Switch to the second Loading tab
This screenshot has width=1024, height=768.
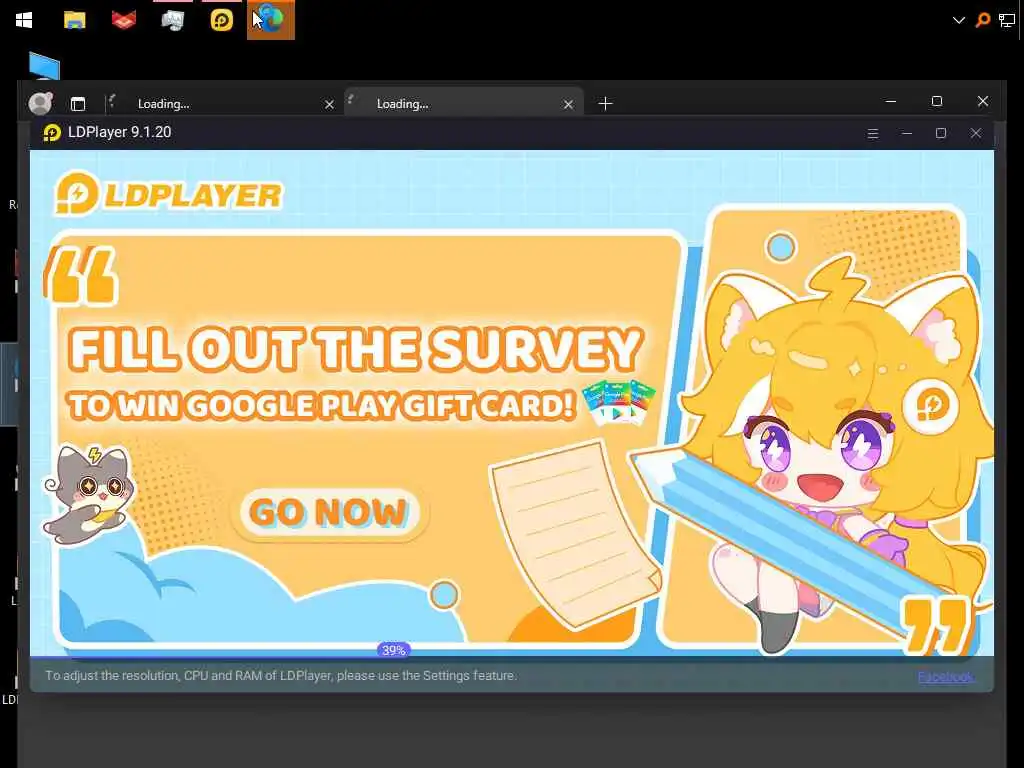464,103
